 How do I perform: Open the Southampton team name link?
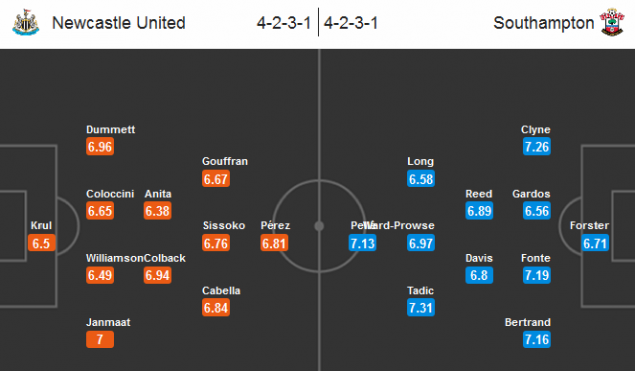(x=543, y=23)
